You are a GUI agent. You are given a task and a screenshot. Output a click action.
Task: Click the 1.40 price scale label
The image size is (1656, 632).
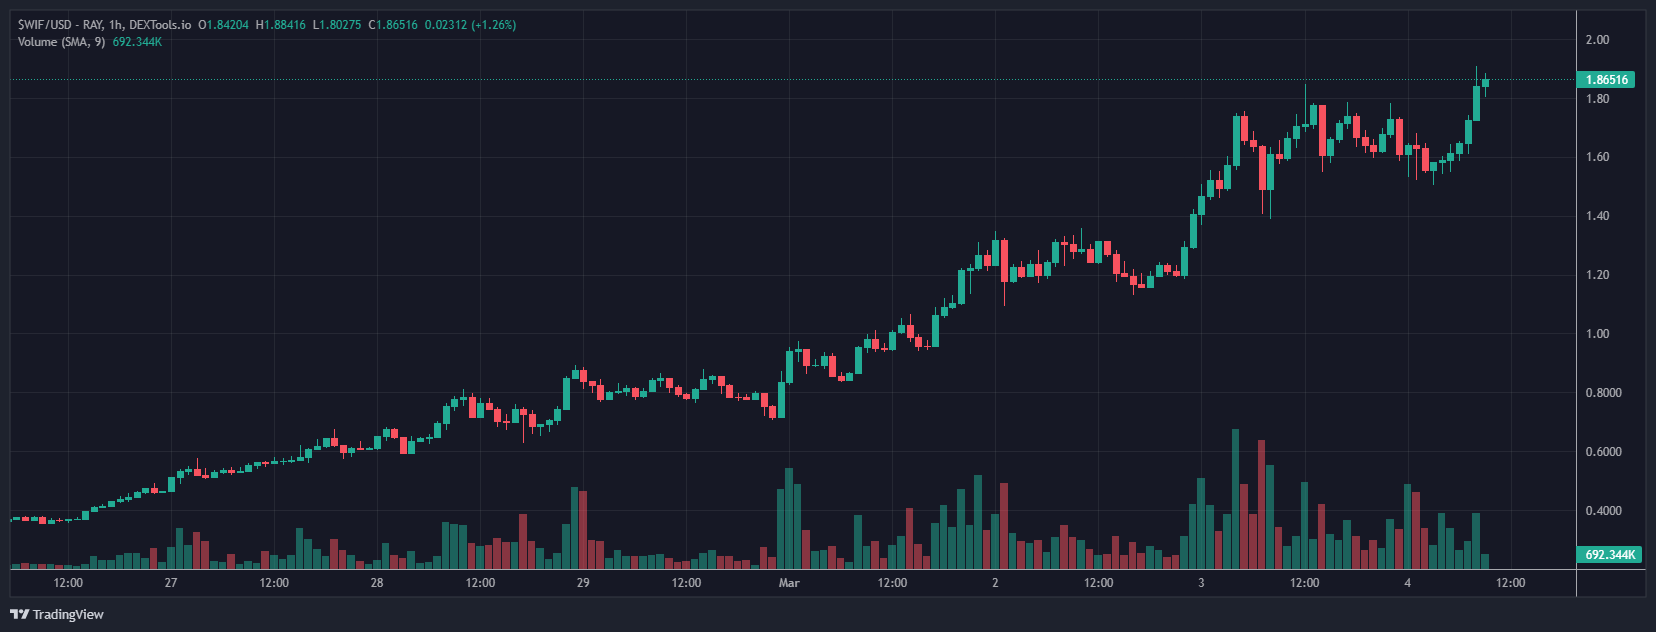click(x=1597, y=216)
